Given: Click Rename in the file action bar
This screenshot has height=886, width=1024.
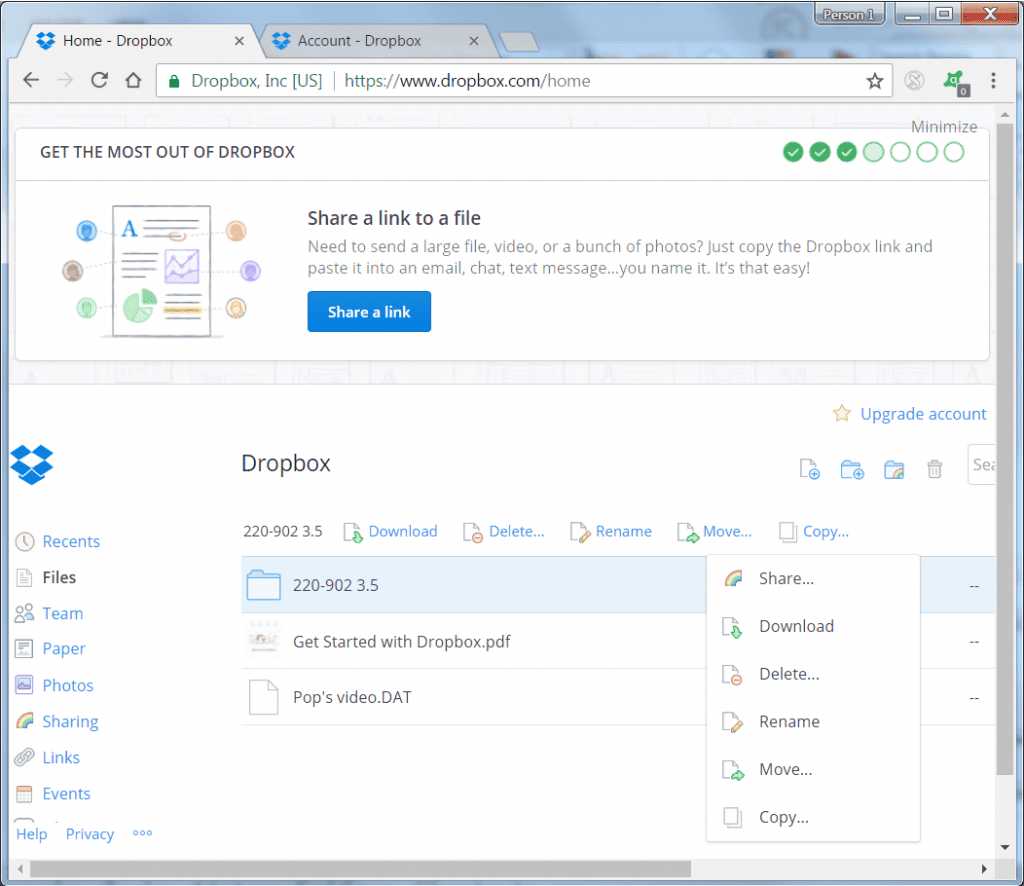Looking at the screenshot, I should (x=611, y=531).
